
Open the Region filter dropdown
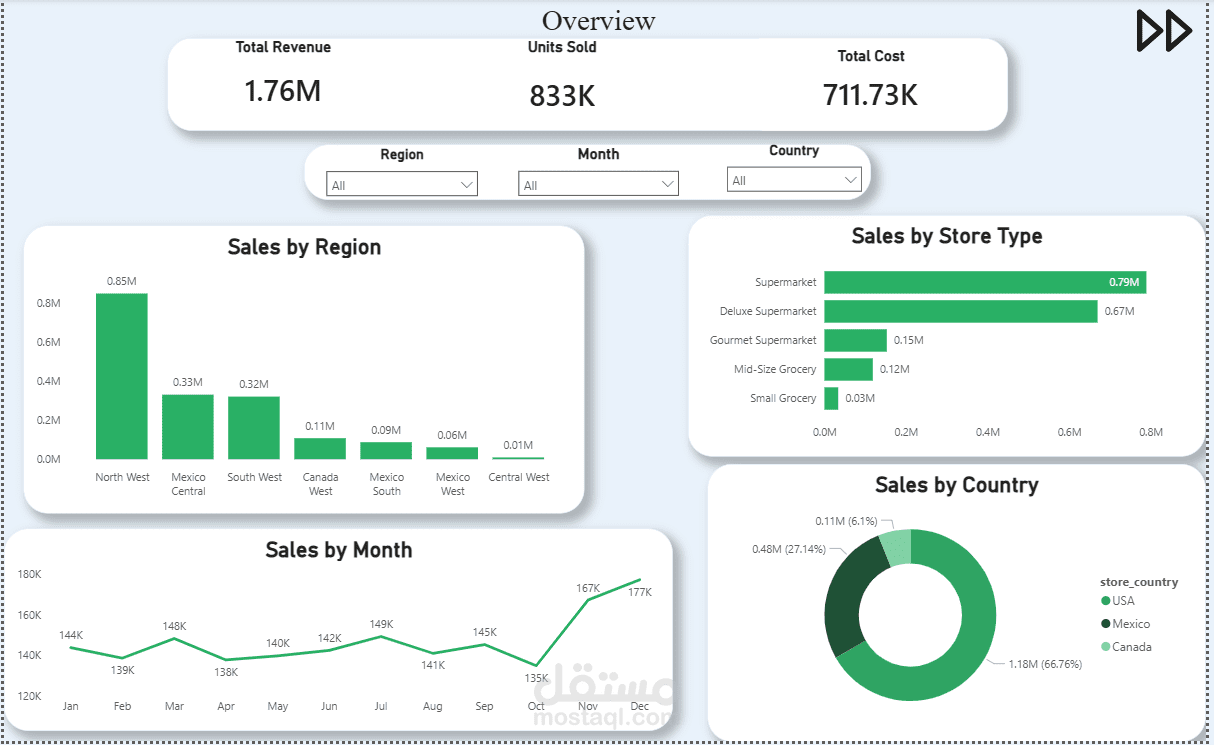click(x=402, y=184)
